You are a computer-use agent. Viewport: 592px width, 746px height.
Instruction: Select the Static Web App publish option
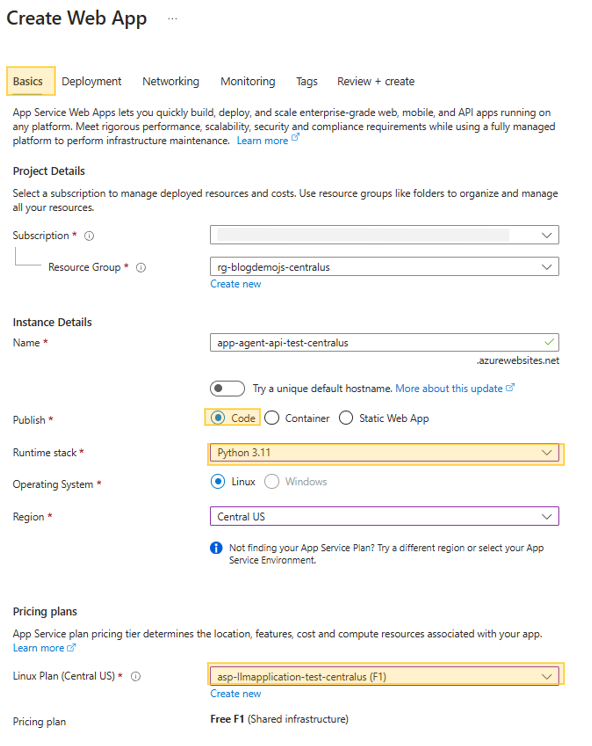(346, 418)
